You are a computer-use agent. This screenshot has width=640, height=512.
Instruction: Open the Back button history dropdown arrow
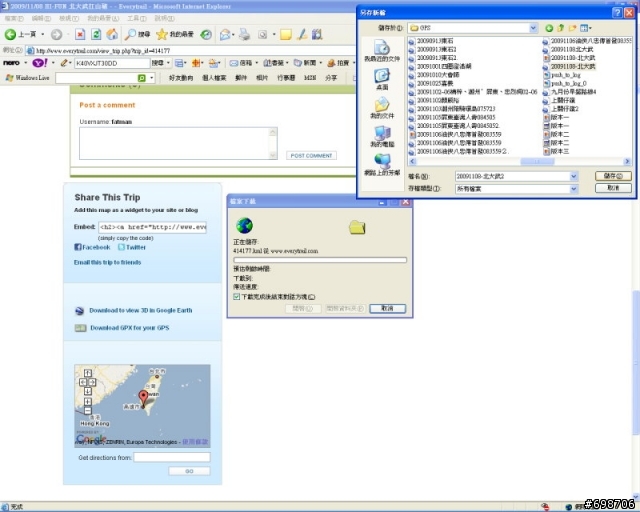[42, 35]
